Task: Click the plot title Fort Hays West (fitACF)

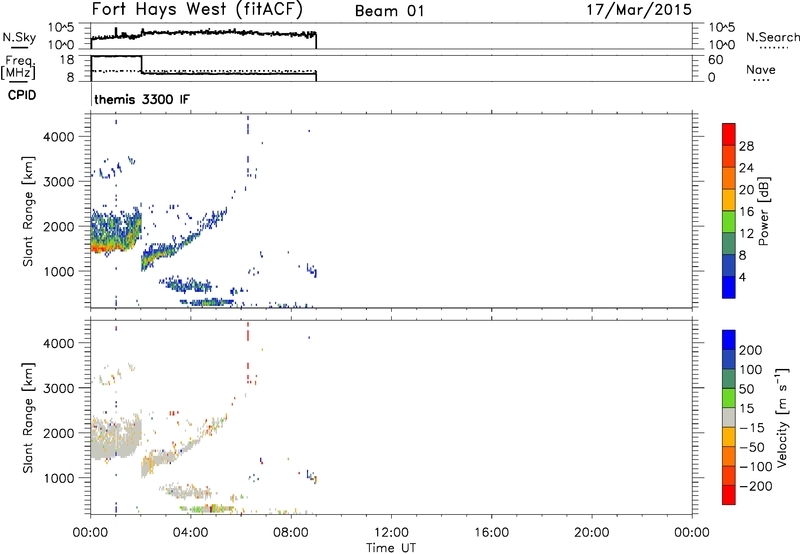Action: click(197, 9)
